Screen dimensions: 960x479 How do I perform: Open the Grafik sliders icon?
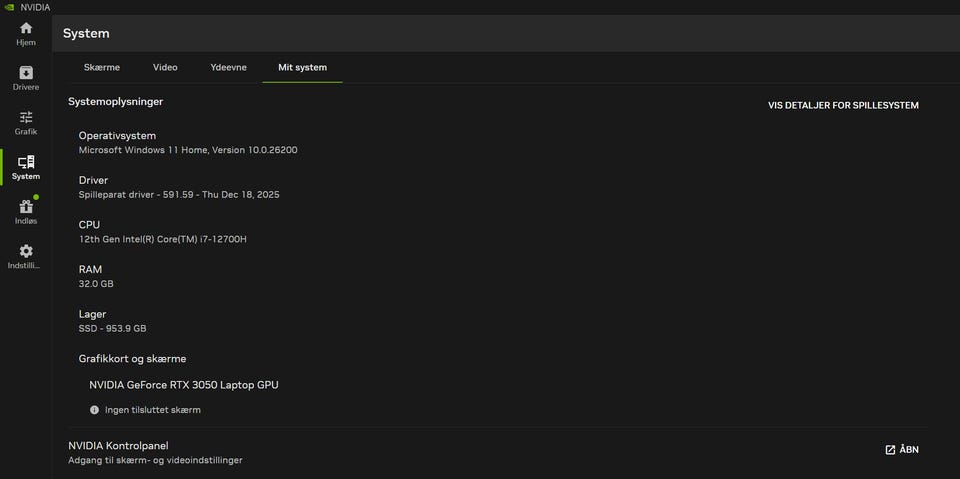pos(26,118)
